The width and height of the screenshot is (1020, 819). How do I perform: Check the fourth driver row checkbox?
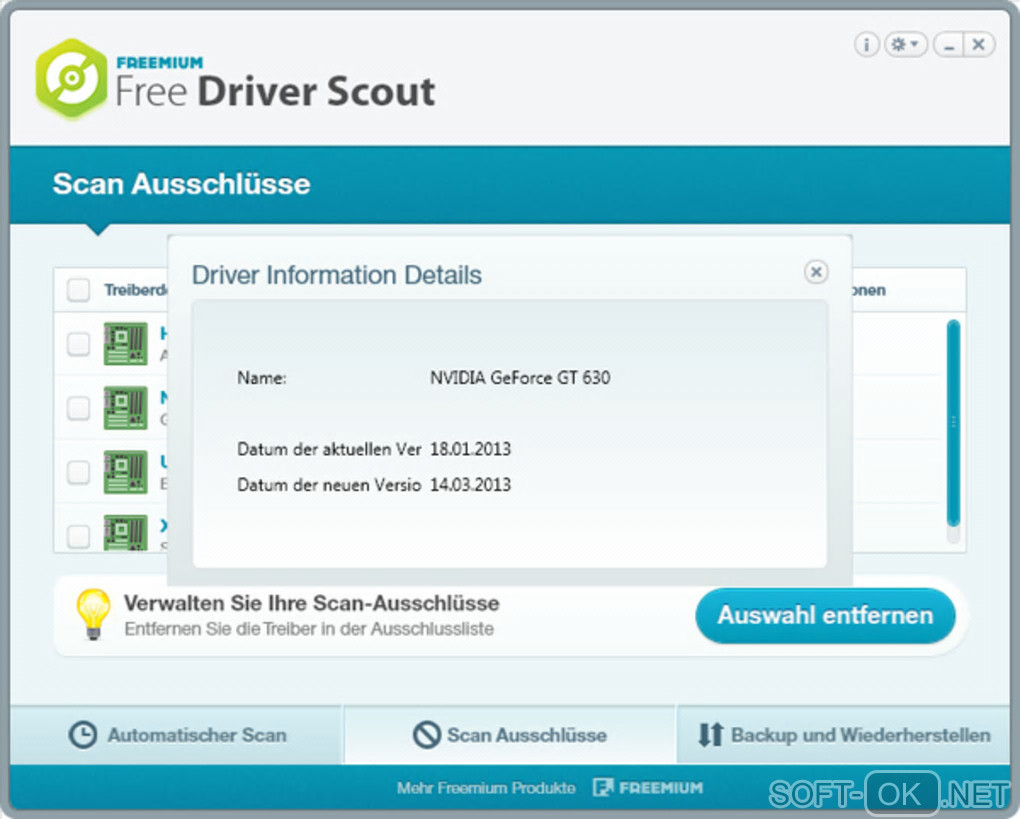coord(79,536)
